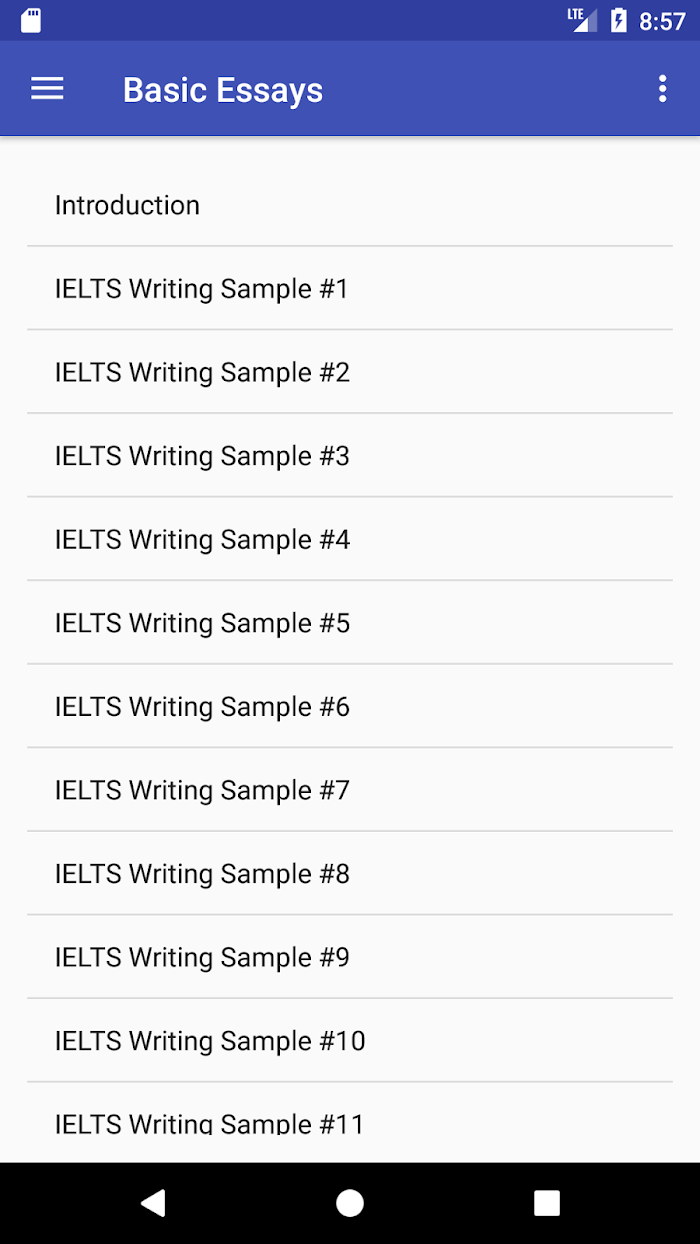Open IELTS Writing Sample #9
The image size is (700, 1244).
[x=350, y=957]
